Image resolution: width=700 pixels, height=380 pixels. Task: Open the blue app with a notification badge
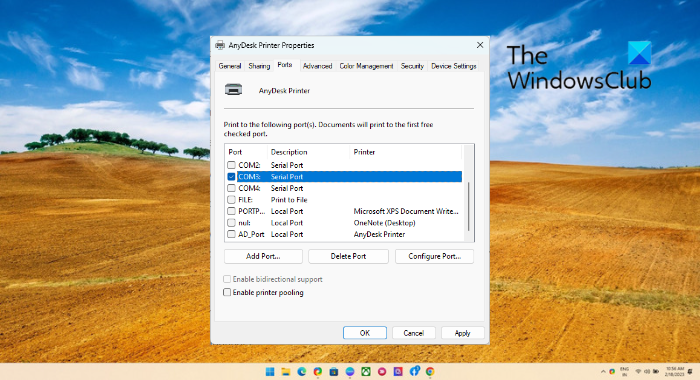tap(414, 371)
